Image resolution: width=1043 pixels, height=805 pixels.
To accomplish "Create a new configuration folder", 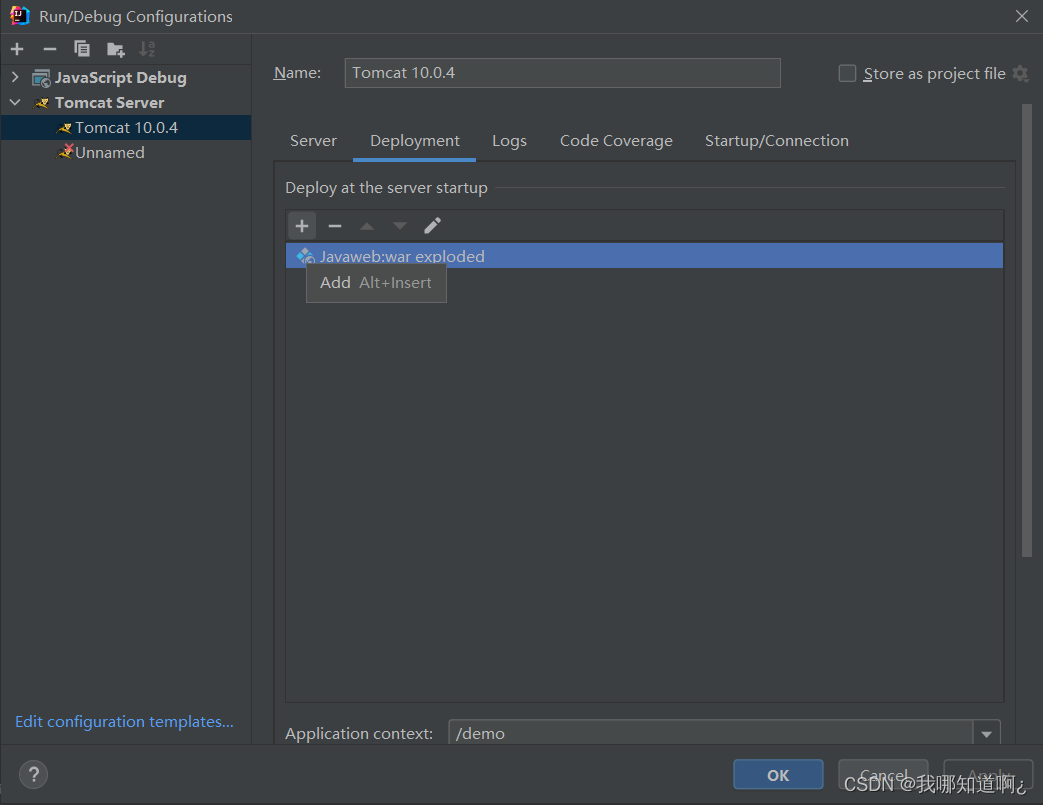I will (115, 49).
